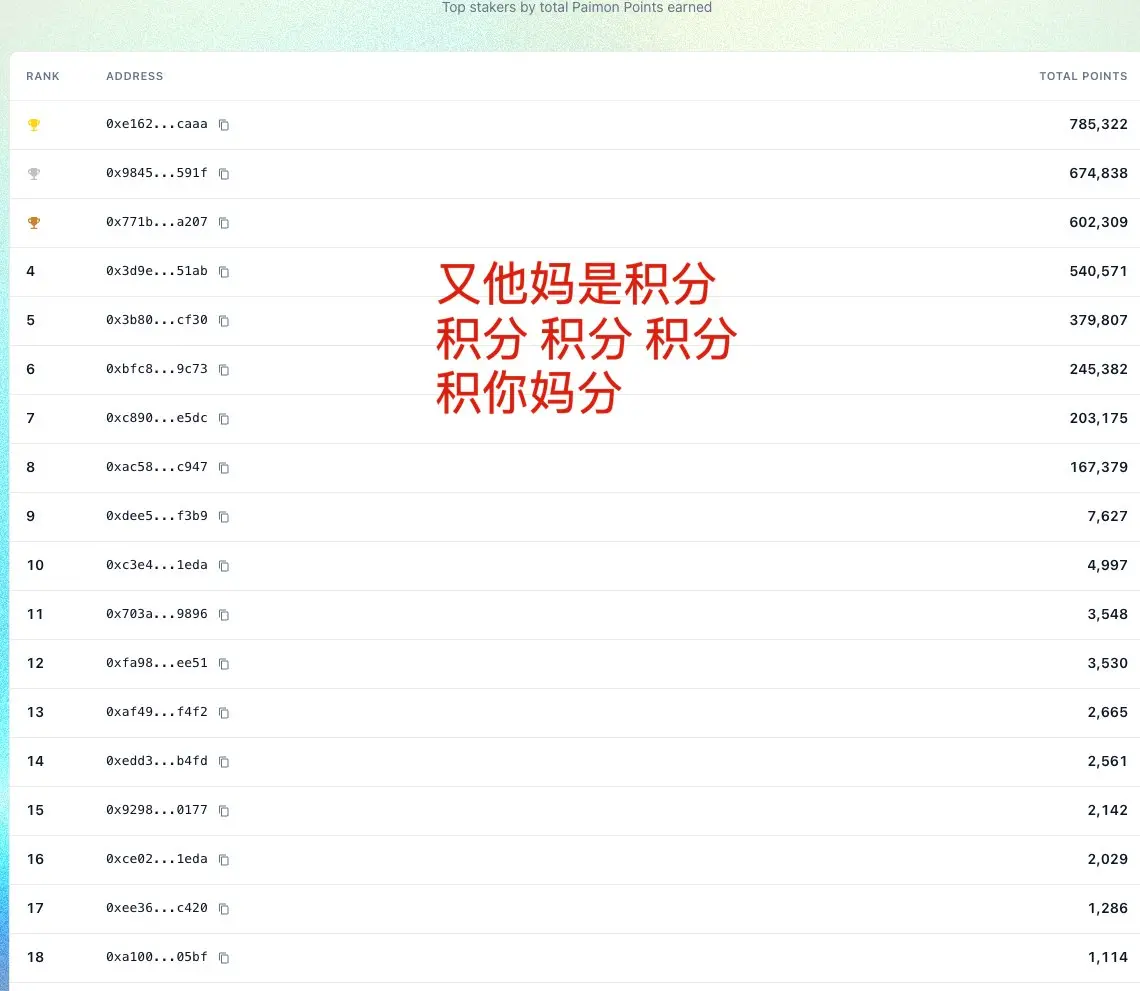Click total points value 3,548

1107,614
